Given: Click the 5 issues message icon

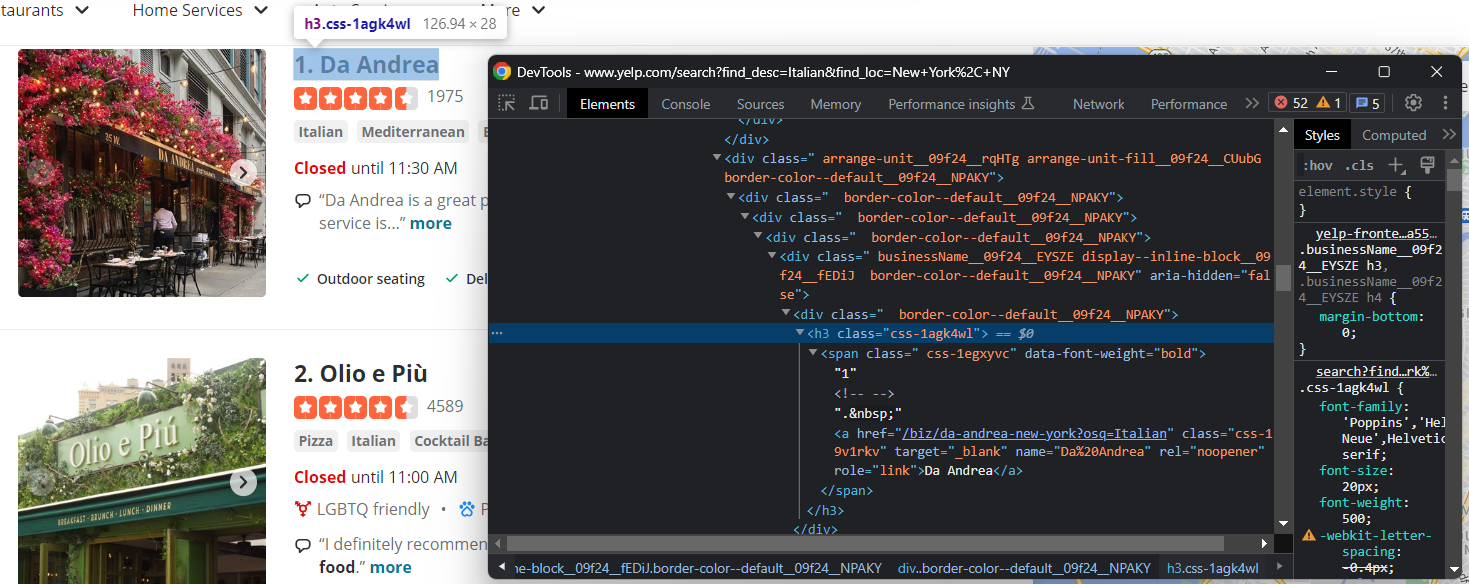Looking at the screenshot, I should (1367, 103).
